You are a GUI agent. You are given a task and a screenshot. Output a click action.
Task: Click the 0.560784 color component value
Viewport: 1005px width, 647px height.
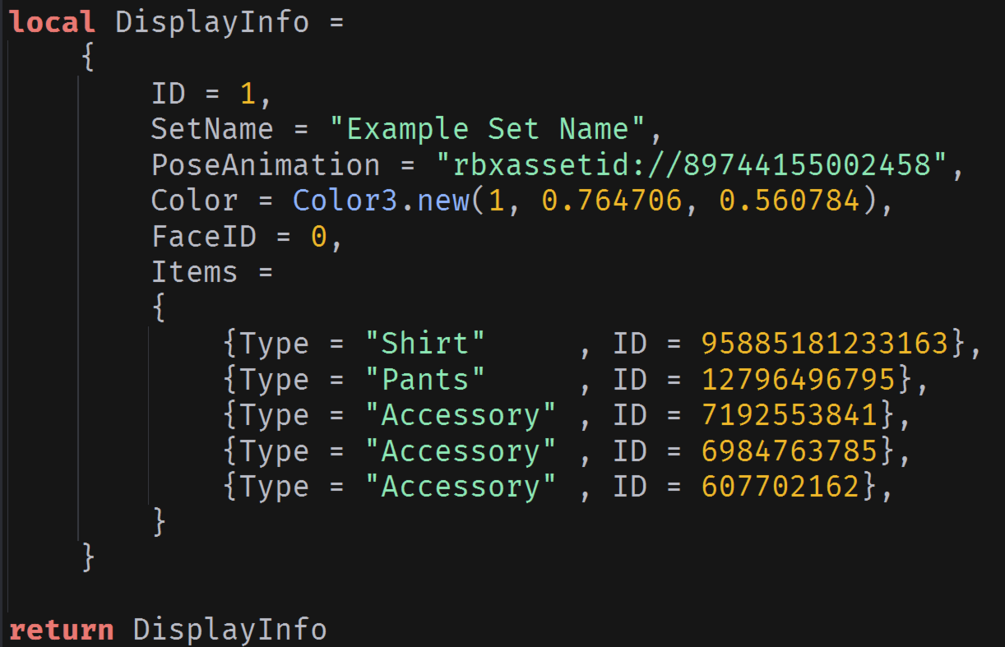point(789,201)
